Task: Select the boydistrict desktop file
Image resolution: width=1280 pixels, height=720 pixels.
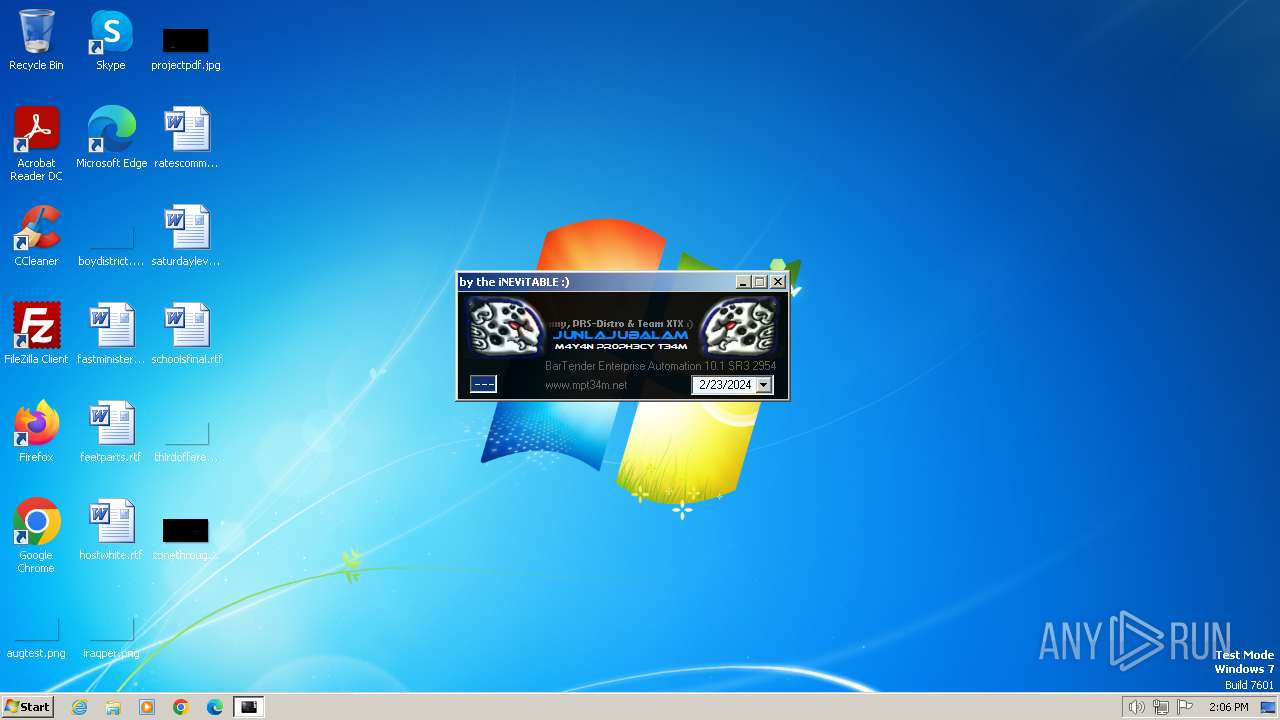Action: [x=111, y=246]
